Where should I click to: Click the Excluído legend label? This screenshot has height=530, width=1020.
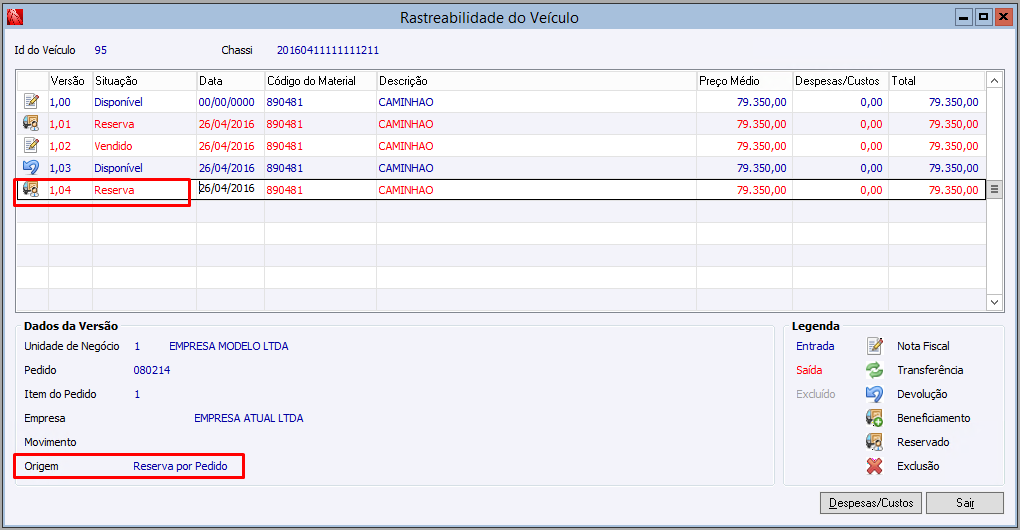(816, 394)
